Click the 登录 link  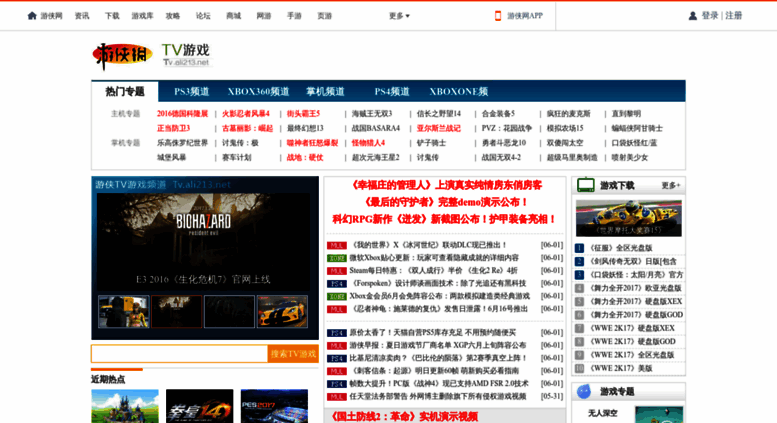tap(710, 16)
